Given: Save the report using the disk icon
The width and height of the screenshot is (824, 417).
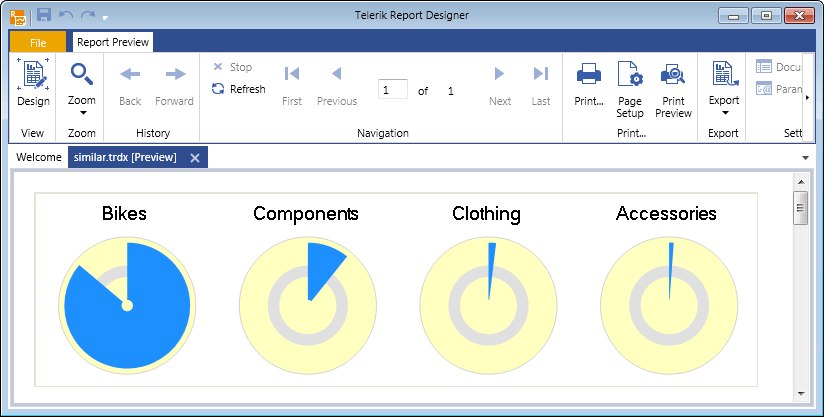Looking at the screenshot, I should 44,15.
